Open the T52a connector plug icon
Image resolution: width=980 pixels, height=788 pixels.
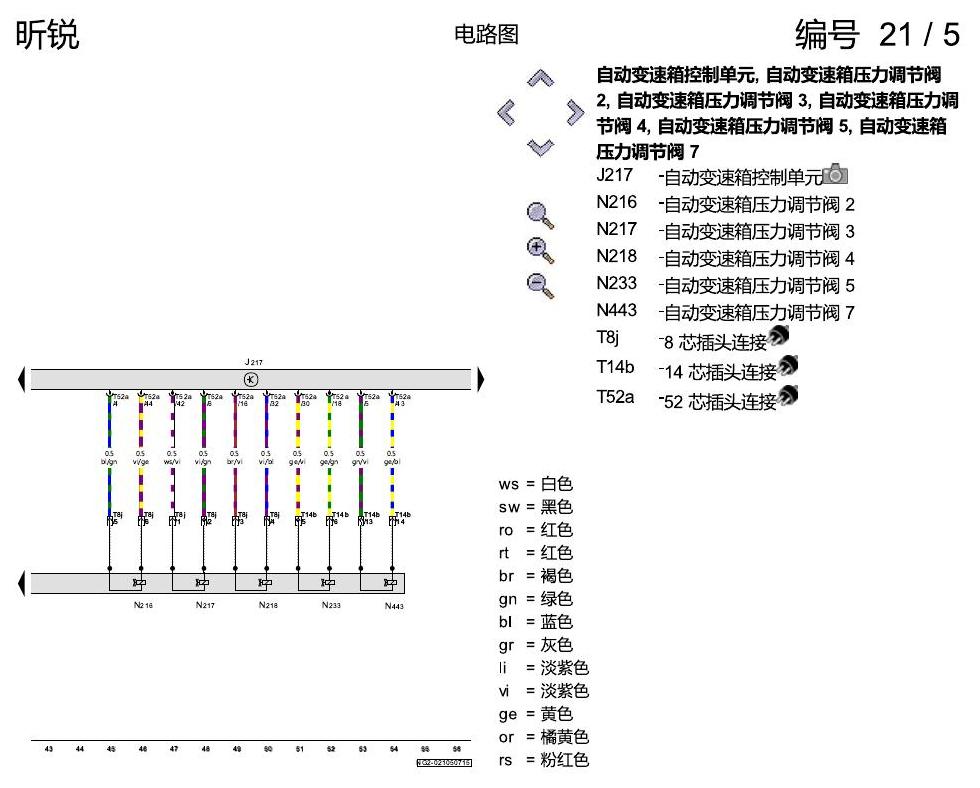coord(788,396)
